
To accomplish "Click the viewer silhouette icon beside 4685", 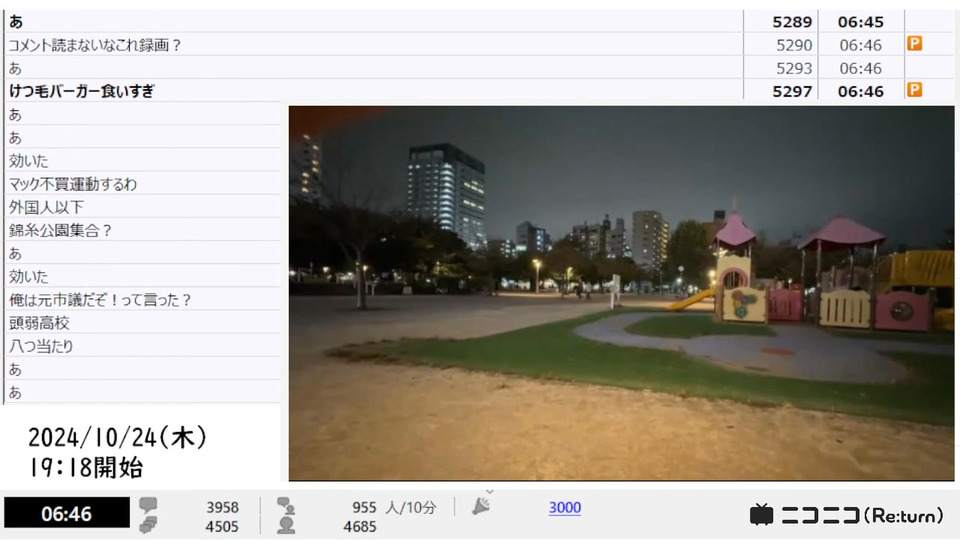I will [x=286, y=525].
